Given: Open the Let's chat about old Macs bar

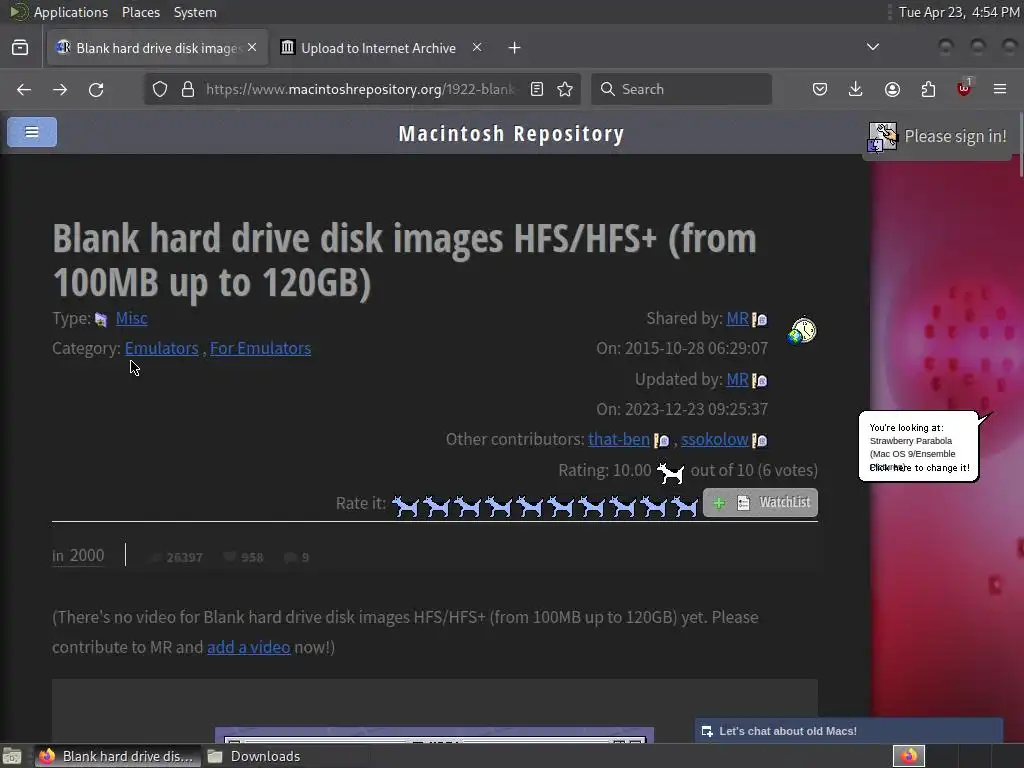Looking at the screenshot, I should [x=848, y=731].
